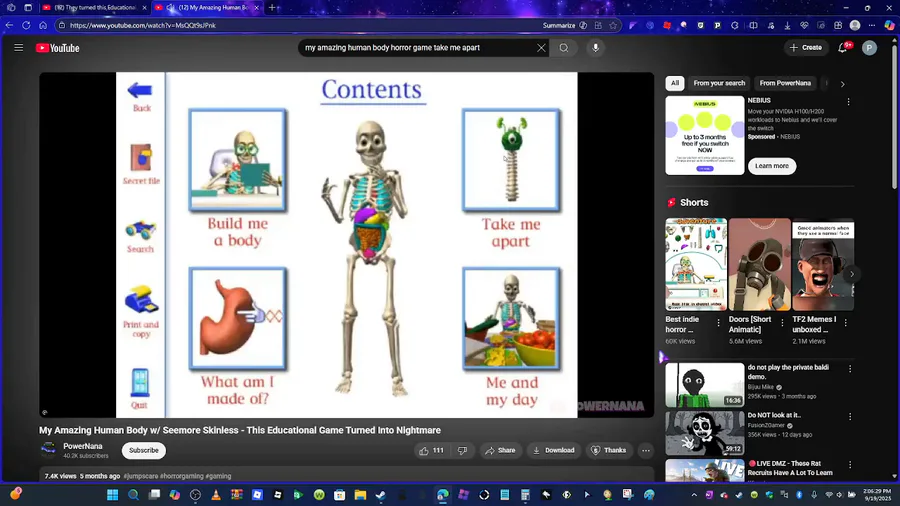Image resolution: width=900 pixels, height=506 pixels.
Task: Open Windows taskbar search
Action: [x=133, y=495]
